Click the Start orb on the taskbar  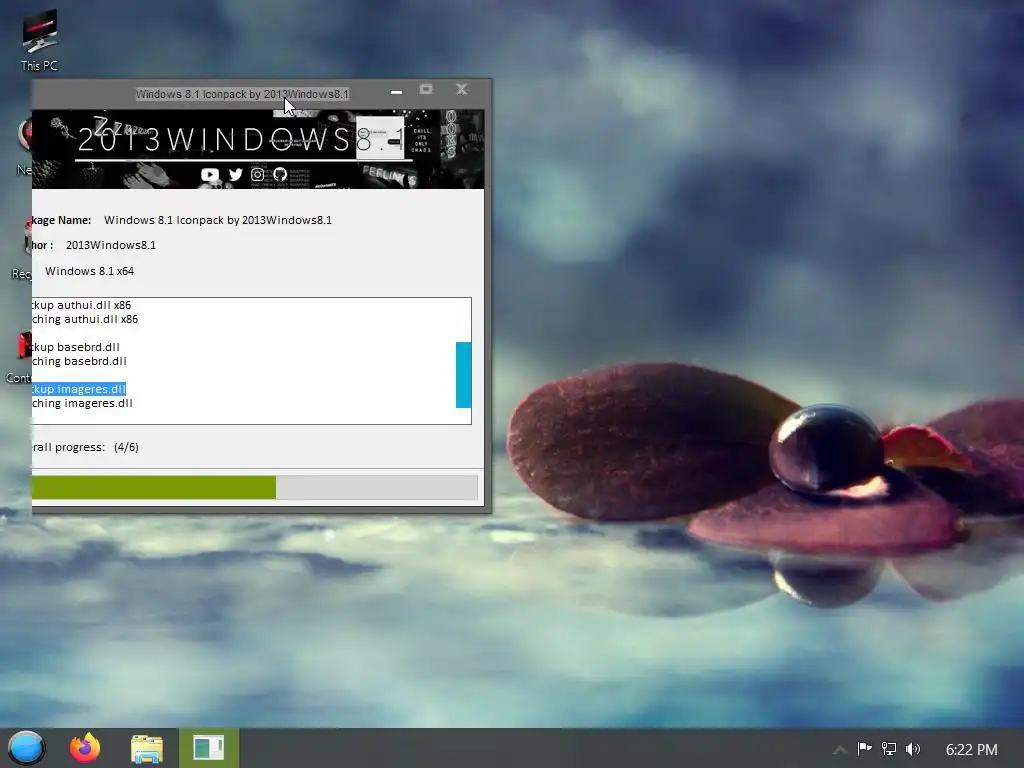click(26, 748)
